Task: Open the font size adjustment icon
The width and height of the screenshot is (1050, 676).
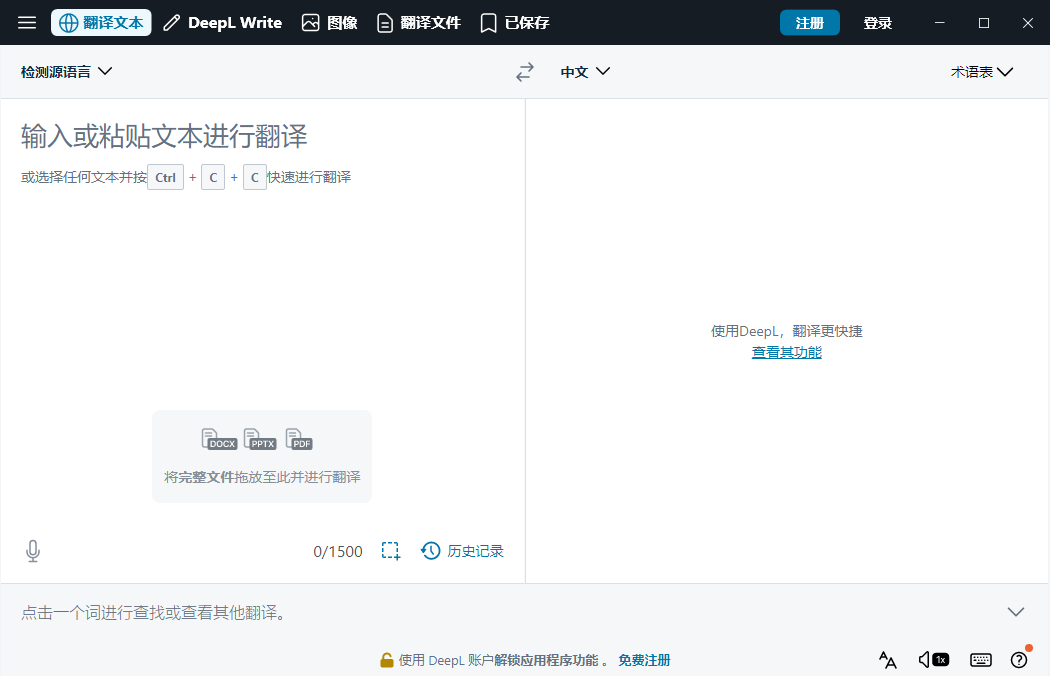Action: 888,660
